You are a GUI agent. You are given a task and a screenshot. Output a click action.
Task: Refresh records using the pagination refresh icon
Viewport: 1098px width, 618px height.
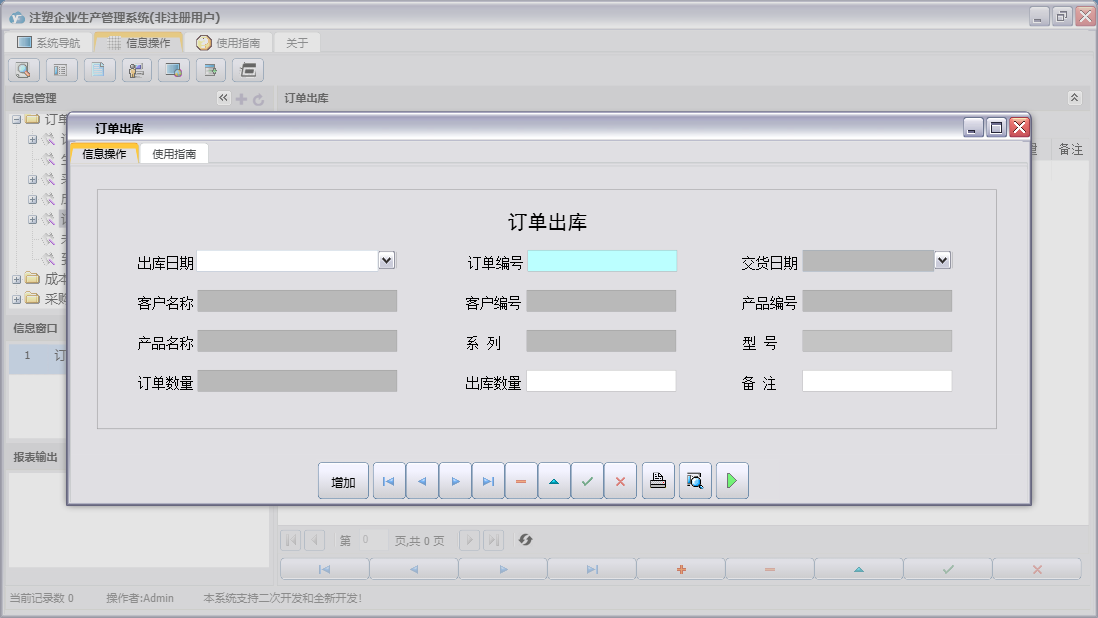pyautogui.click(x=527, y=540)
